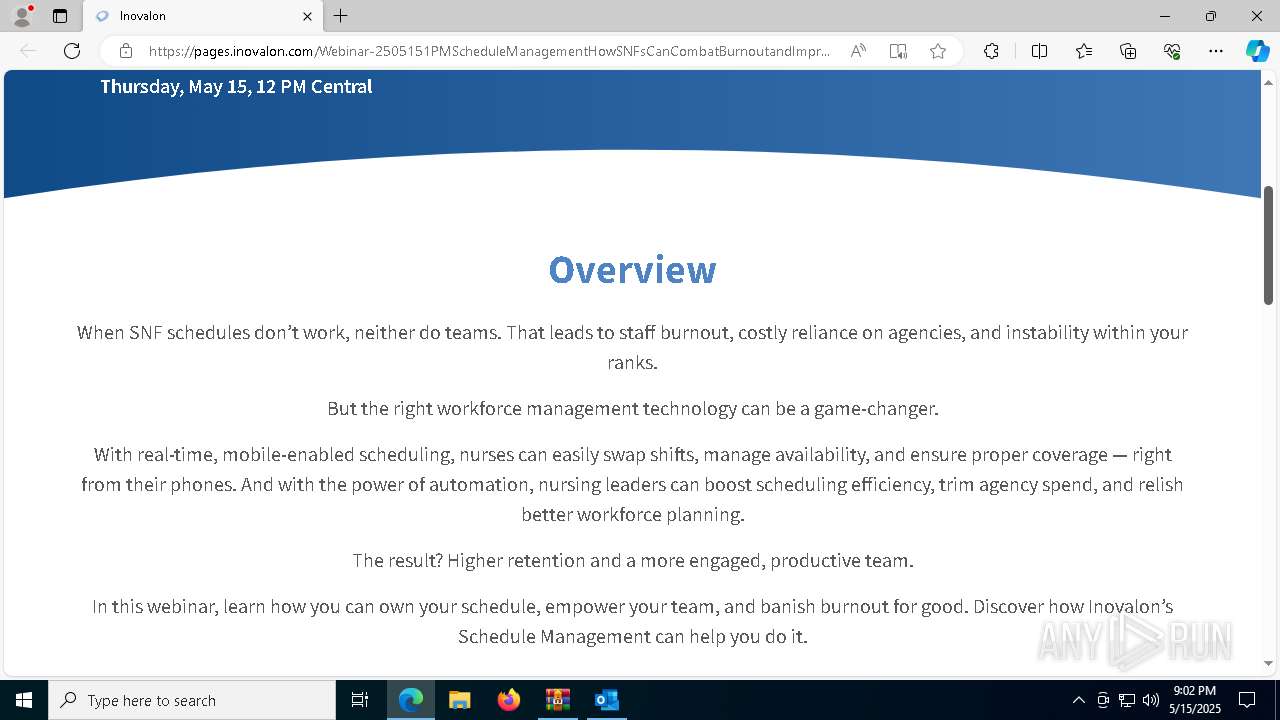
Task: Click the page vertical scrollbar thumb
Action: tap(1268, 245)
